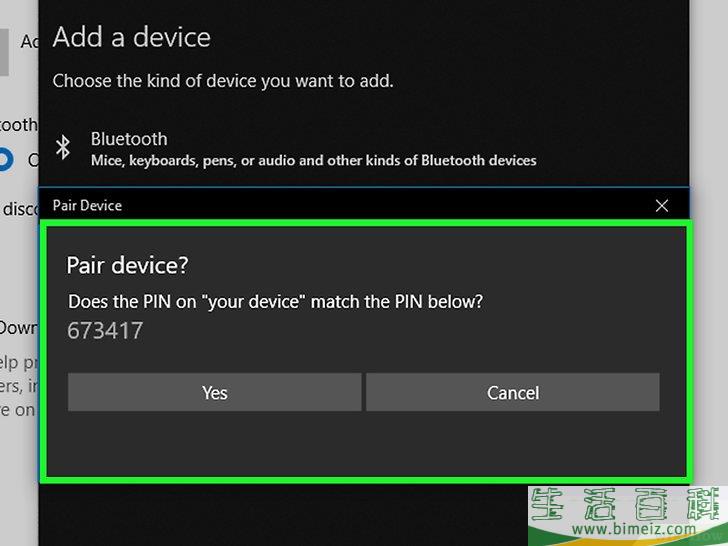The image size is (728, 546).
Task: Click the PIN number 673417
Action: coord(105,331)
